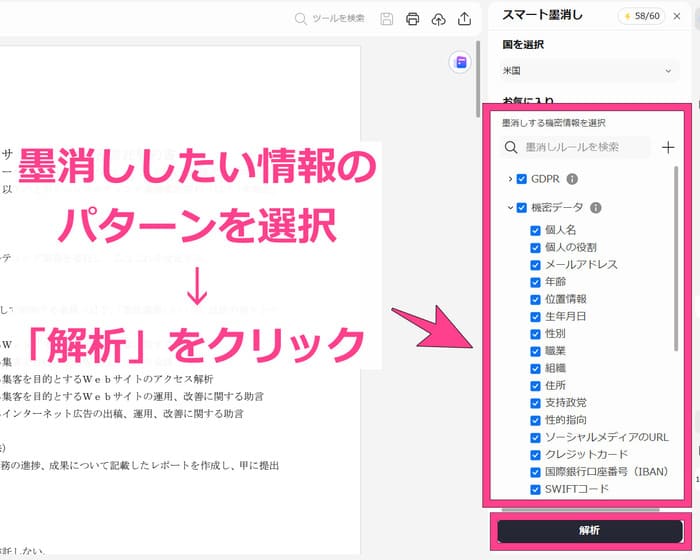The image size is (700, 560).
Task: Uncheck the 性別 checkbox
Action: click(x=535, y=334)
